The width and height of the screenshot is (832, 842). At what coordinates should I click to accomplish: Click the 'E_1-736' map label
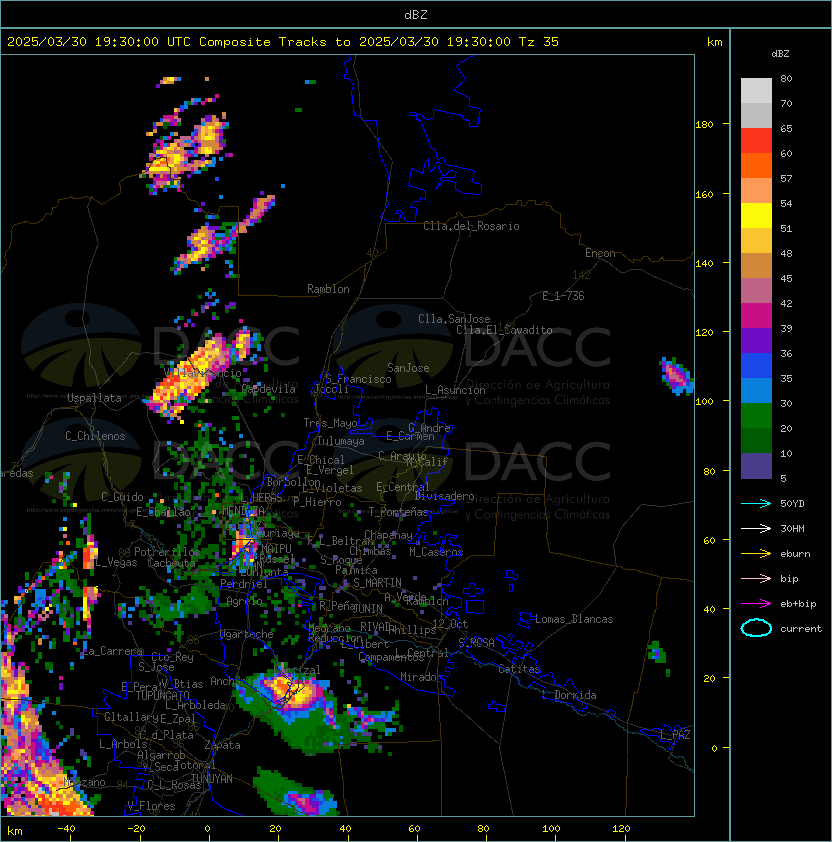[x=563, y=296]
